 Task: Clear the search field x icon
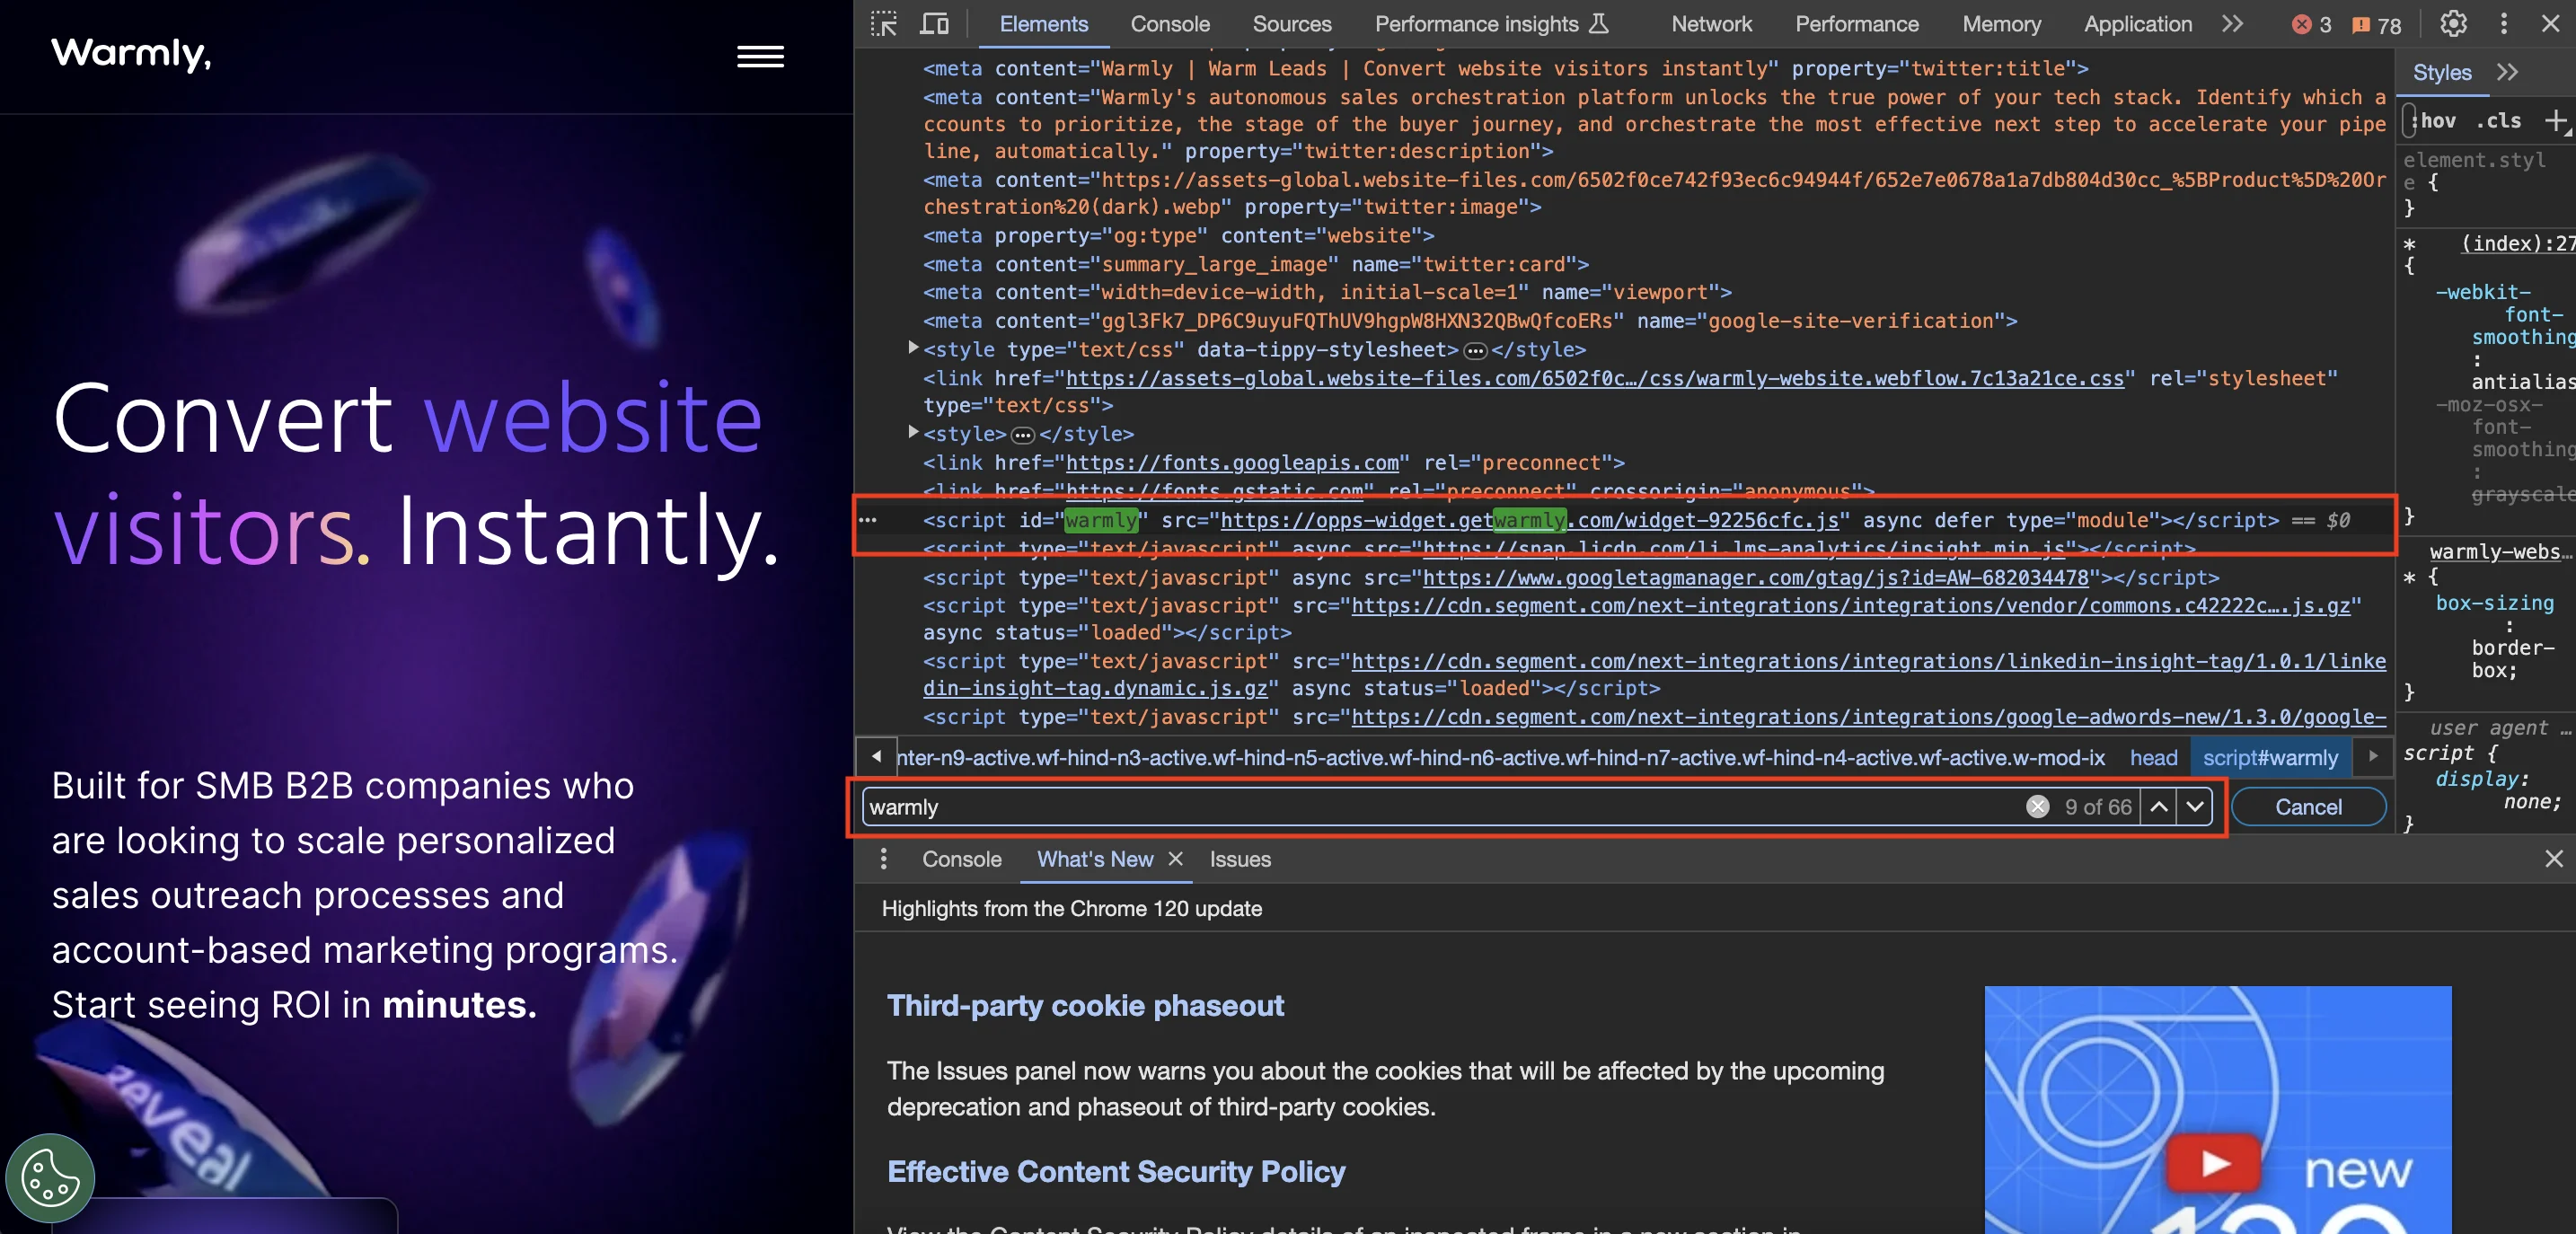pos(2037,807)
